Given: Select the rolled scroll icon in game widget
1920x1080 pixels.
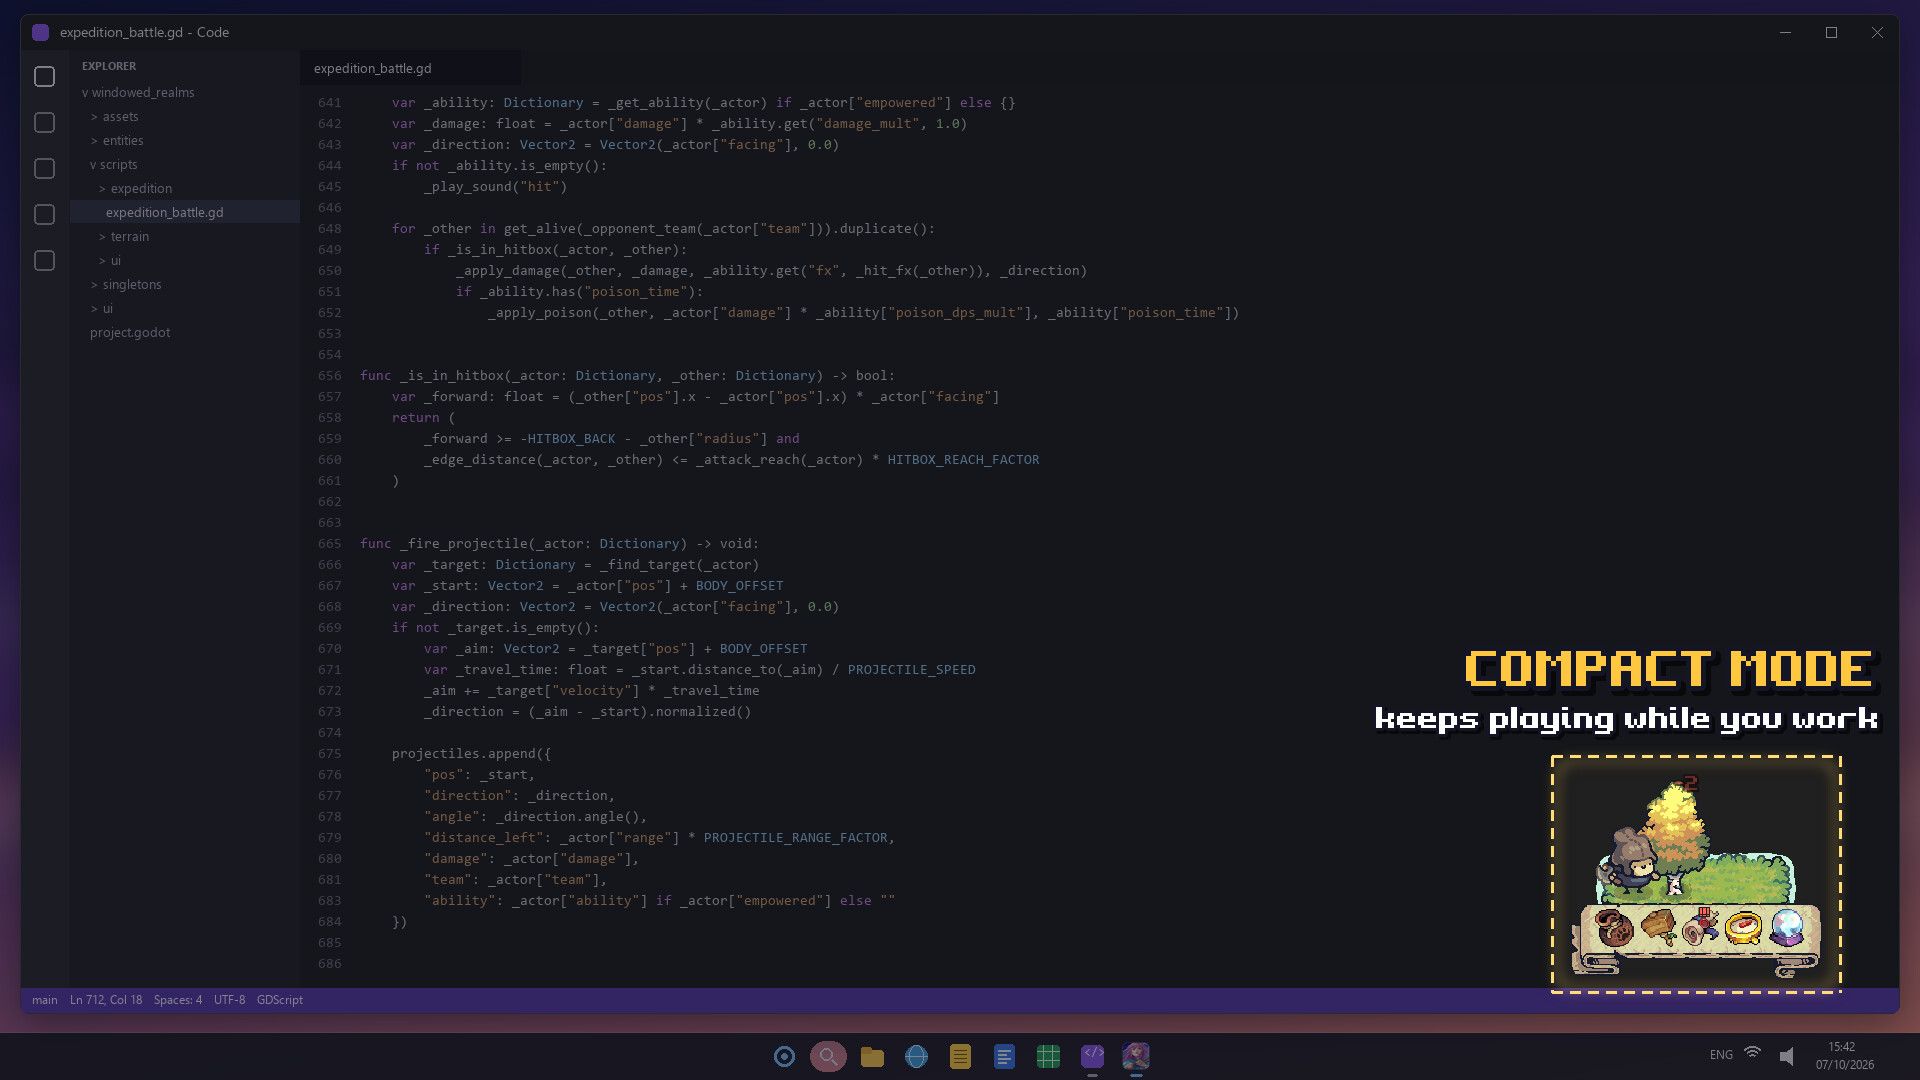Looking at the screenshot, I should tap(1700, 927).
